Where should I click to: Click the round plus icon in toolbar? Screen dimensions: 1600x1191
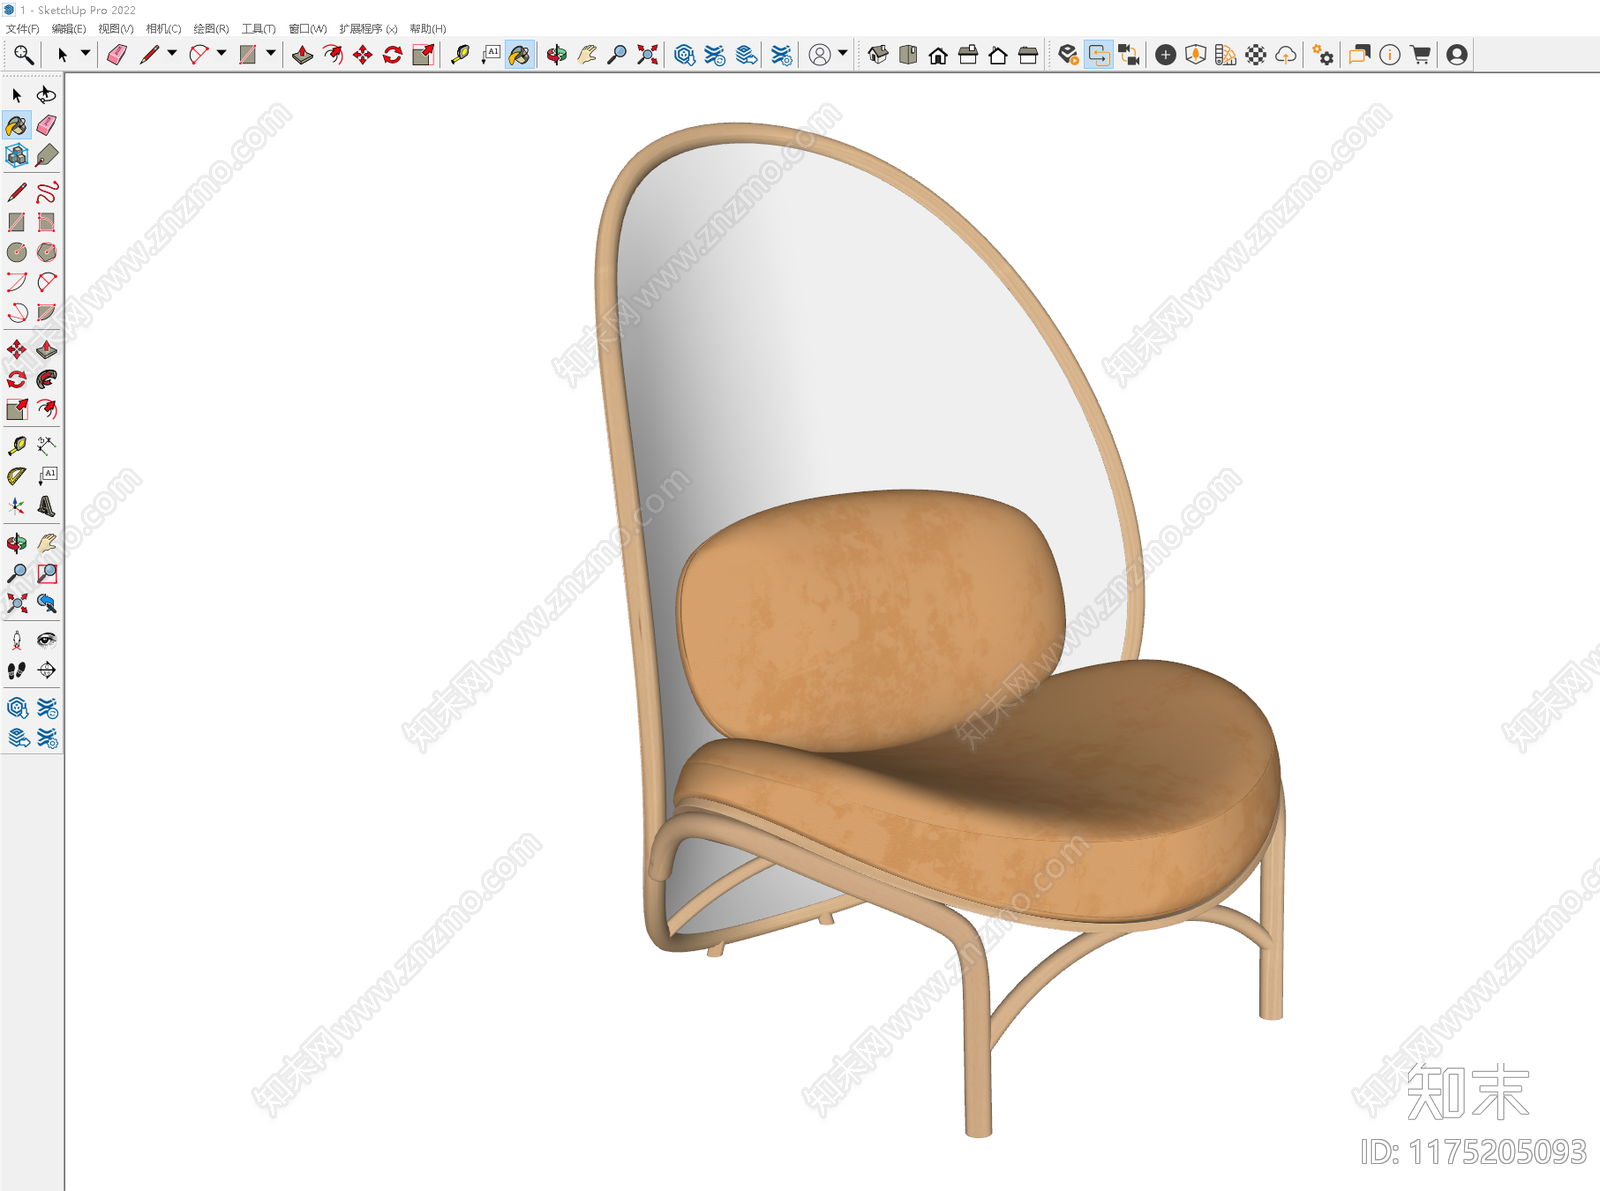pyautogui.click(x=1166, y=55)
